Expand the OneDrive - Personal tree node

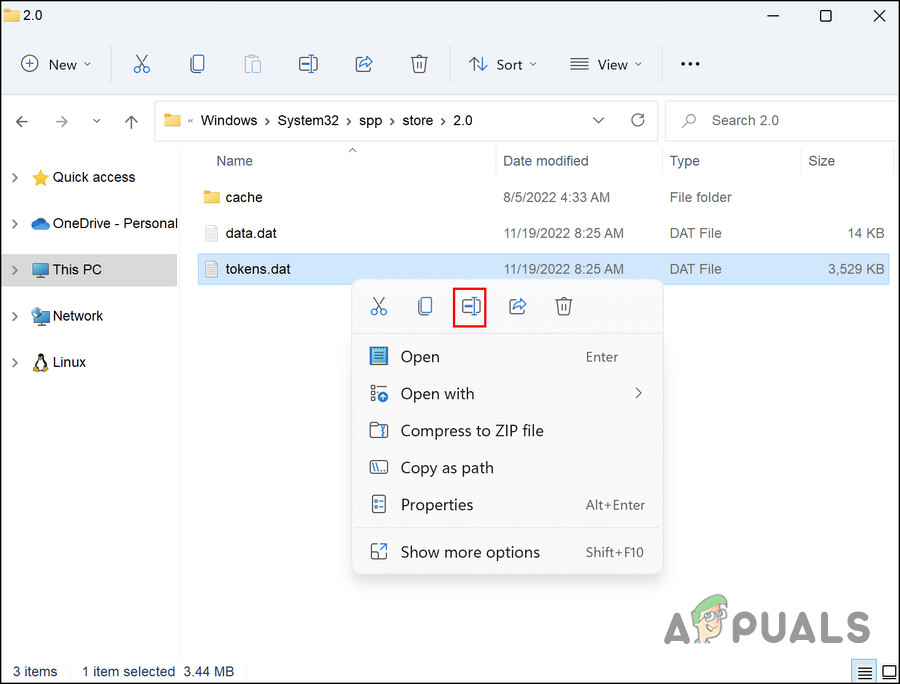click(x=15, y=224)
